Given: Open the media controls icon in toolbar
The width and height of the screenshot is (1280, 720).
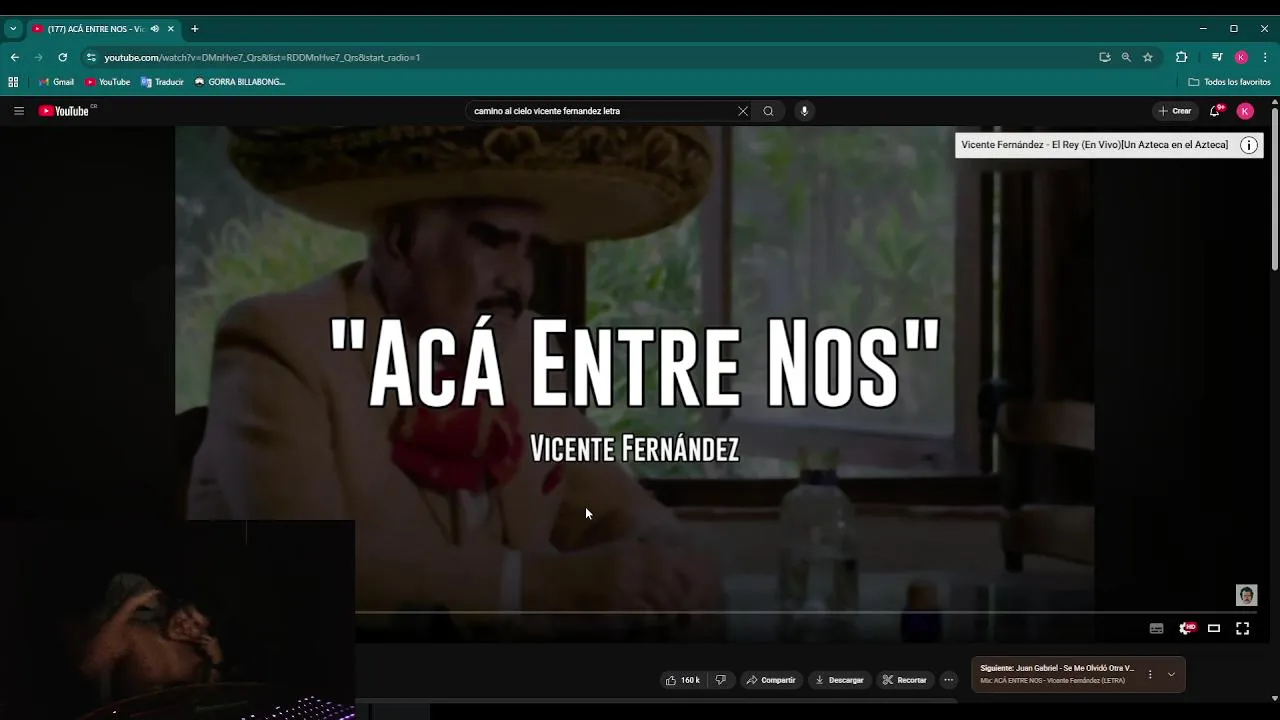Looking at the screenshot, I should tap(1217, 57).
